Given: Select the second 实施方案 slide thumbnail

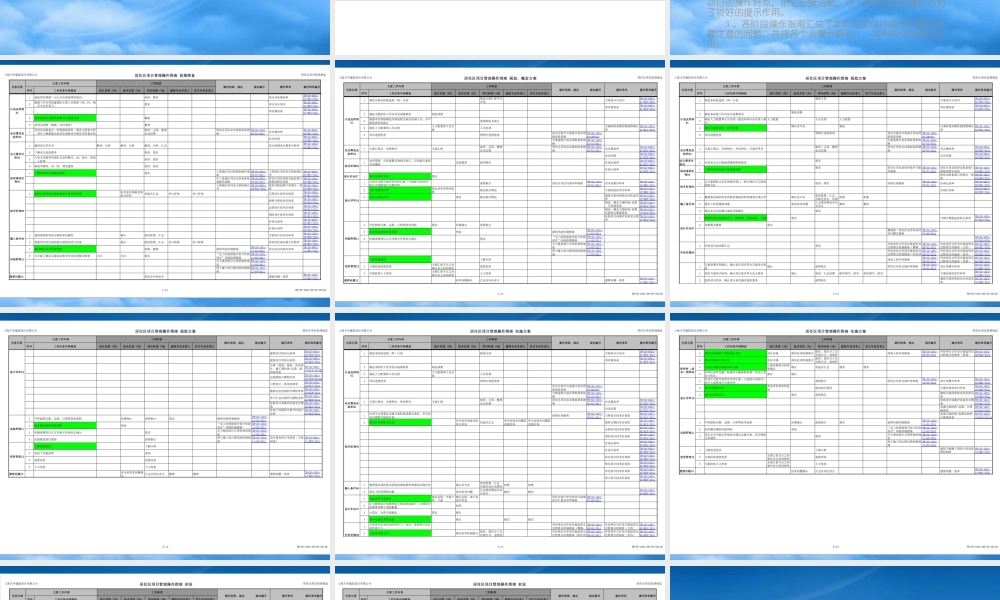Looking at the screenshot, I should (835, 437).
